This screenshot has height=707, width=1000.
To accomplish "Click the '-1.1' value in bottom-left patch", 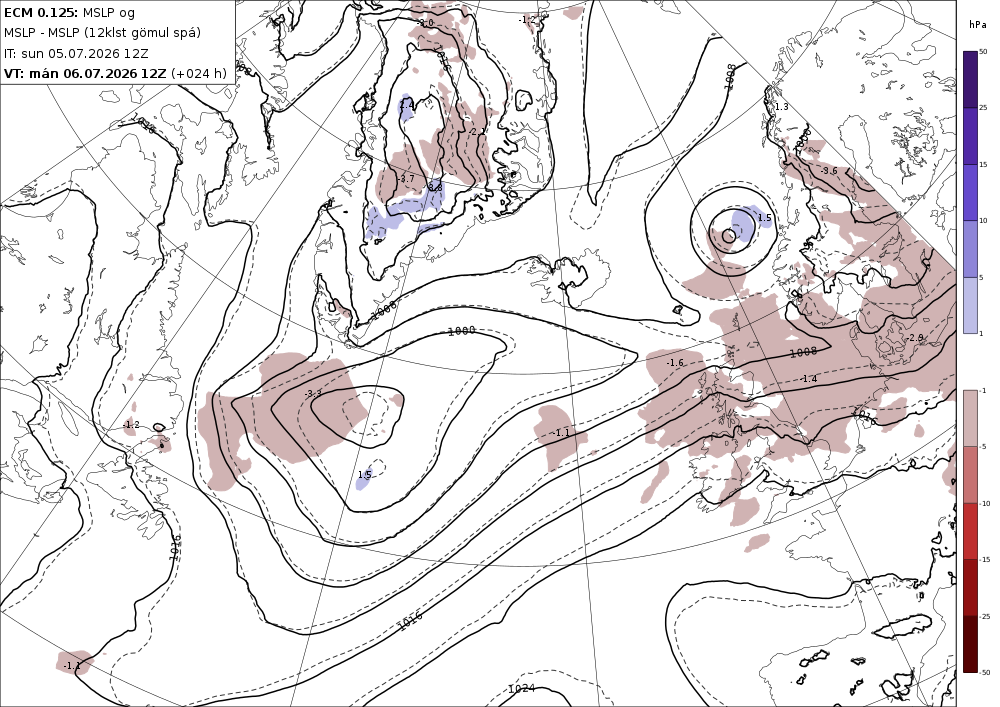I will 72,666.
